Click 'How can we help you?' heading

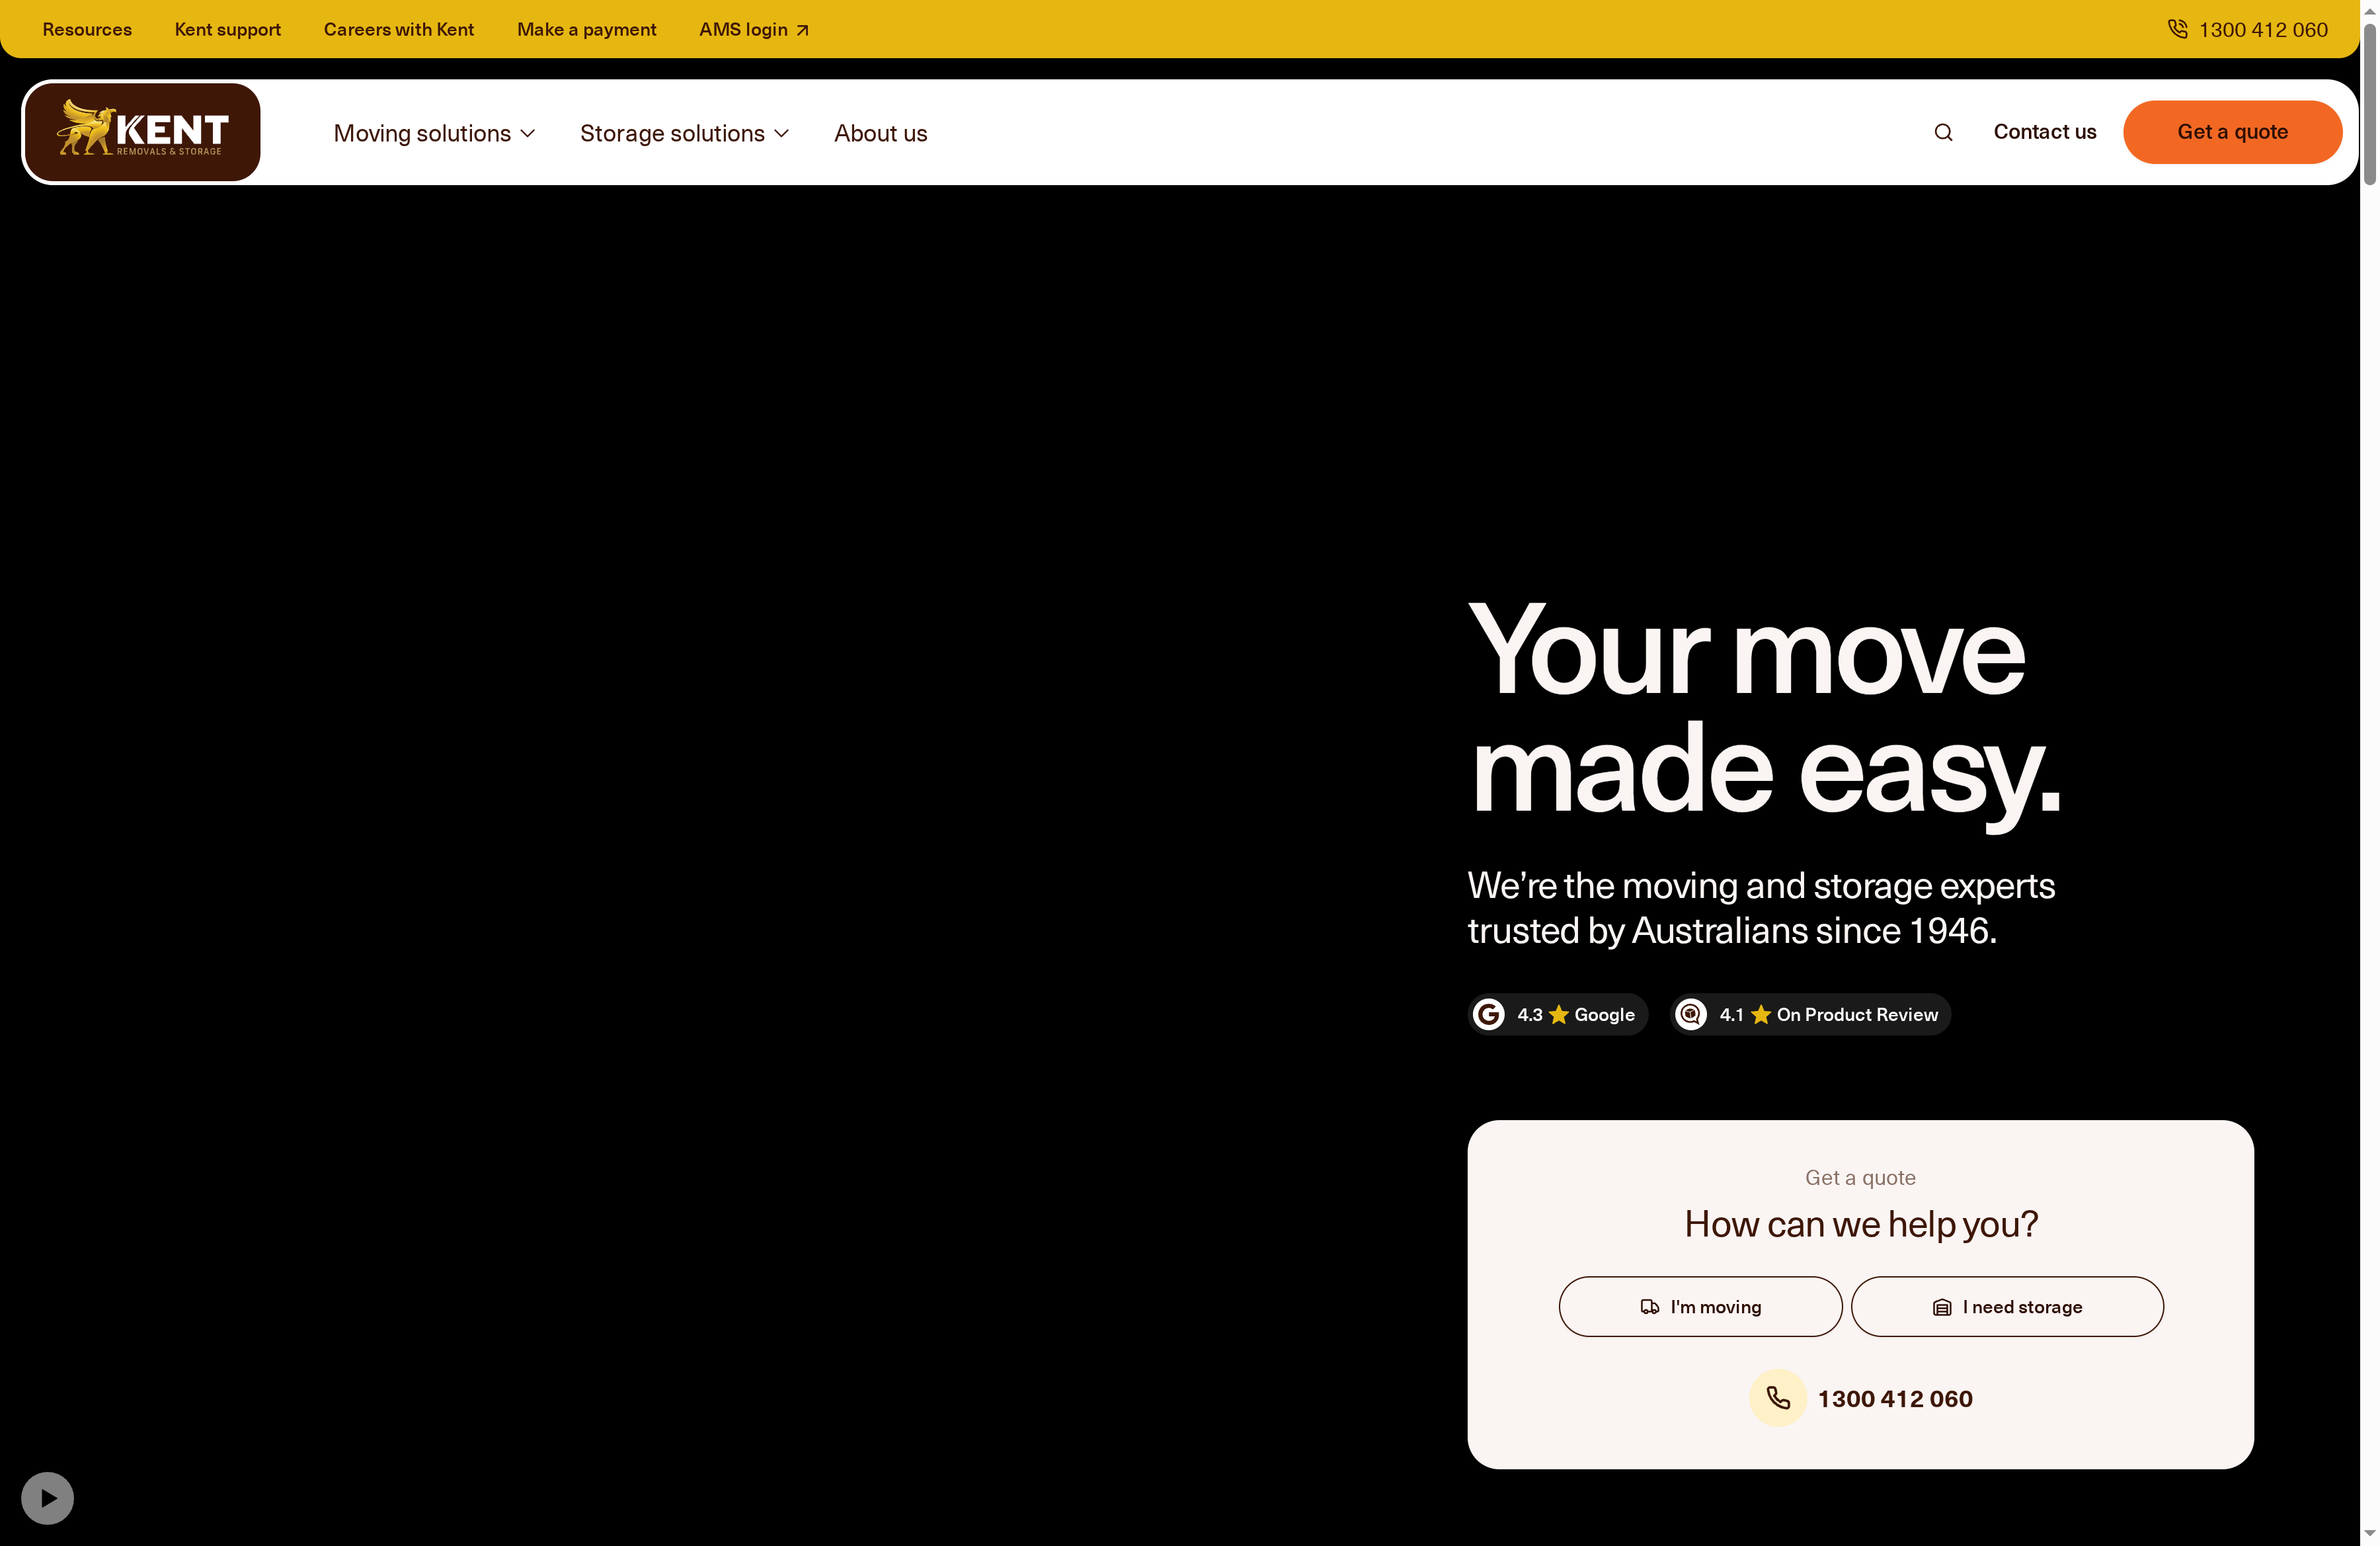click(1861, 1224)
